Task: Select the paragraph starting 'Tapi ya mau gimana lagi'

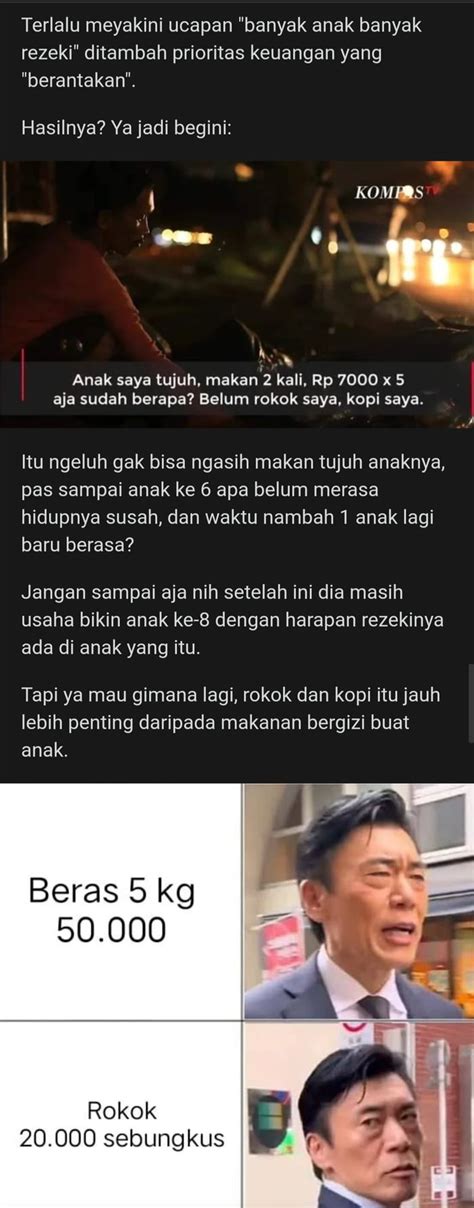Action: tap(230, 722)
